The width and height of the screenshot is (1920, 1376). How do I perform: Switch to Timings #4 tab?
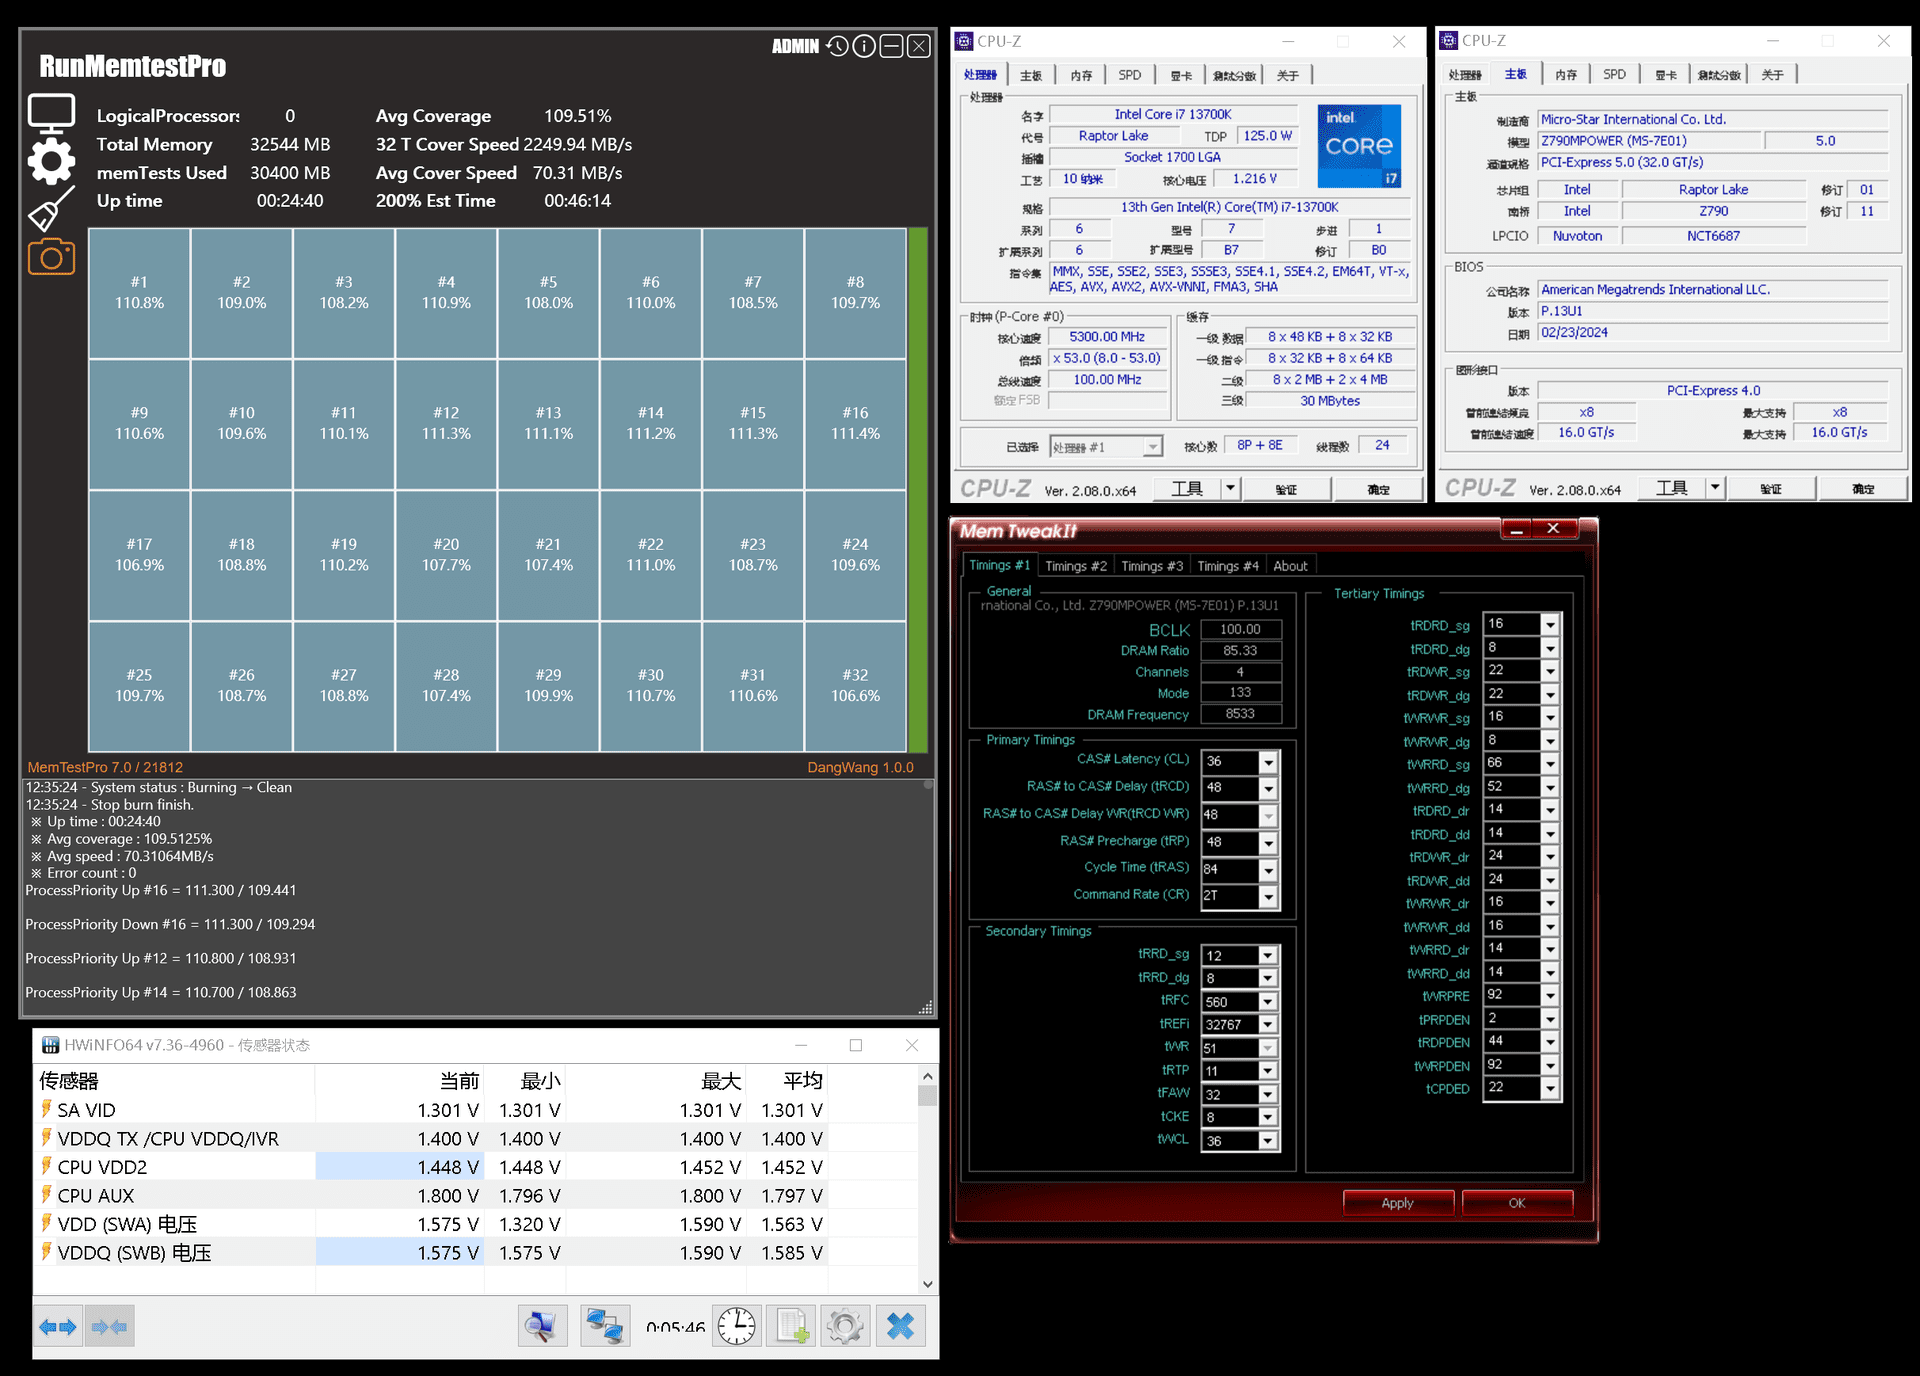[x=1227, y=566]
